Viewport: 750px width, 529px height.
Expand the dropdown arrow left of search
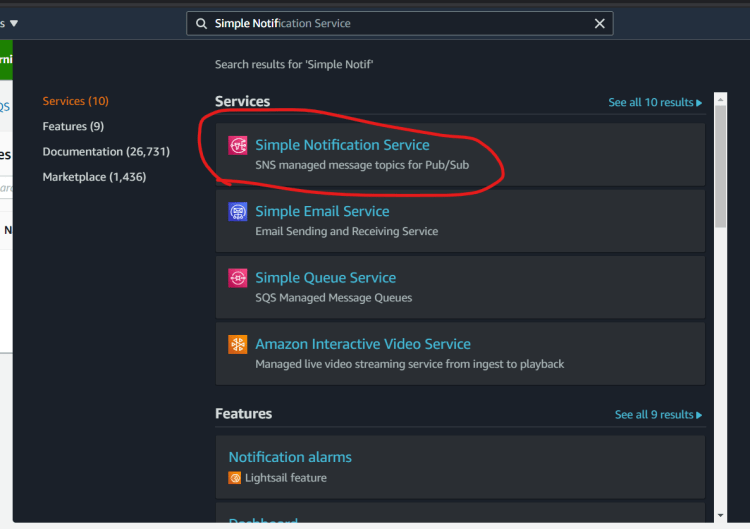pyautogui.click(x=14, y=23)
